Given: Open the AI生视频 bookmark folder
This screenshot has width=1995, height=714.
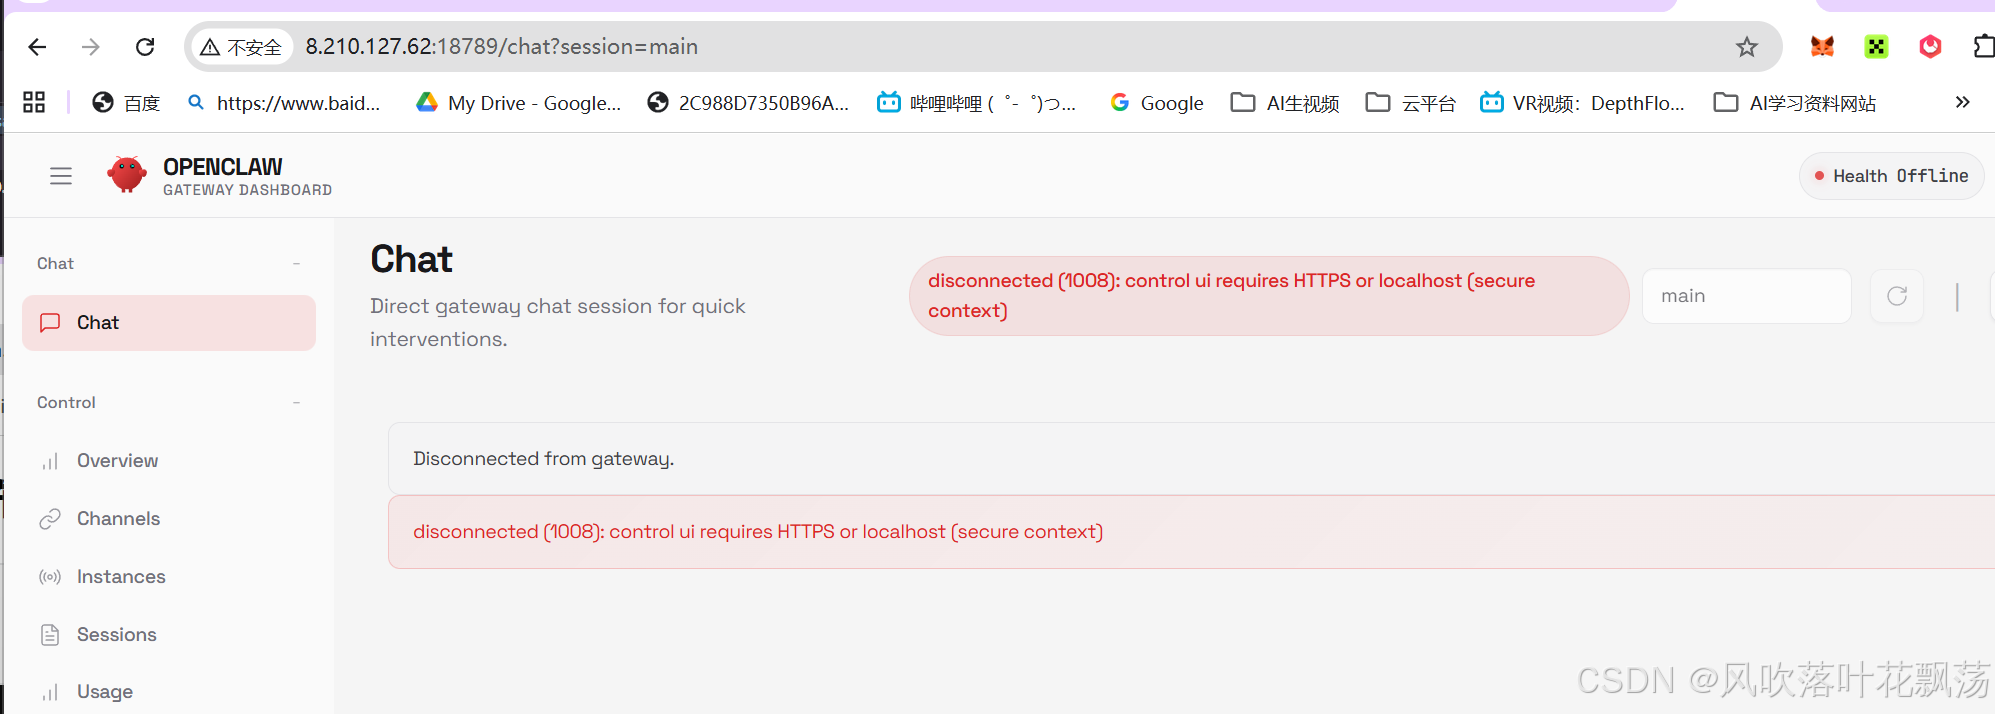Looking at the screenshot, I should click(1285, 103).
